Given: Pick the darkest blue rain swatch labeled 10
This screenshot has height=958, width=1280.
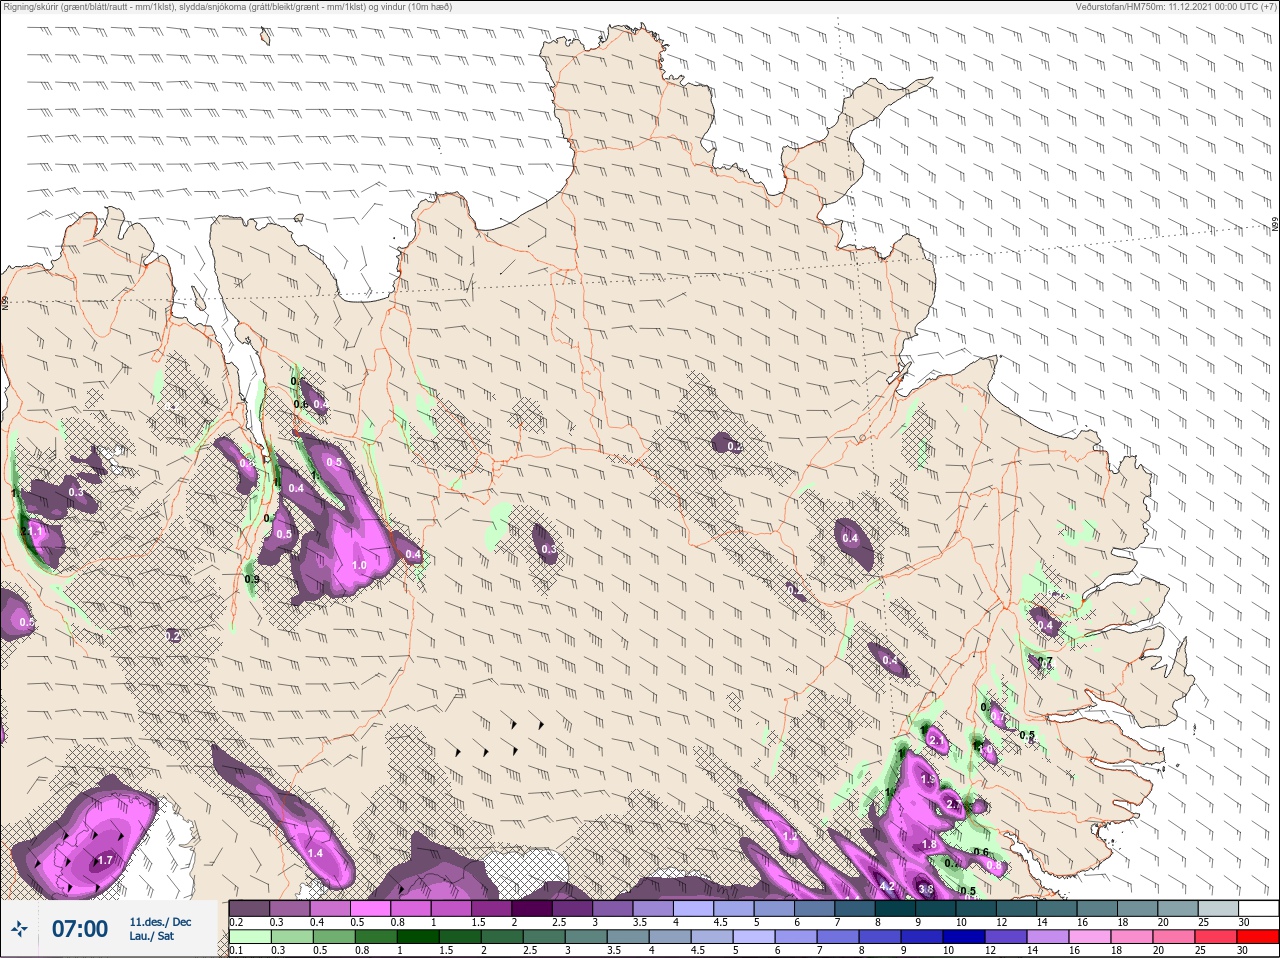Looking at the screenshot, I should pyautogui.click(x=962, y=938).
